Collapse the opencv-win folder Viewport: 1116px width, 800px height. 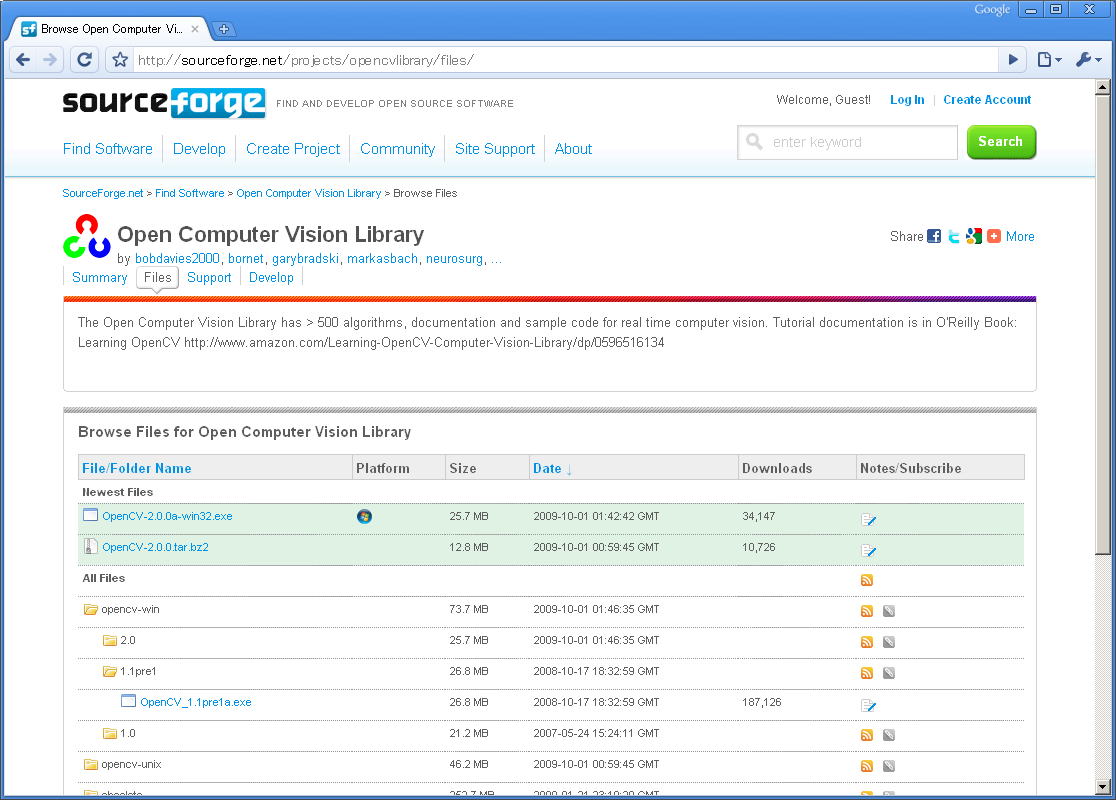pos(90,609)
